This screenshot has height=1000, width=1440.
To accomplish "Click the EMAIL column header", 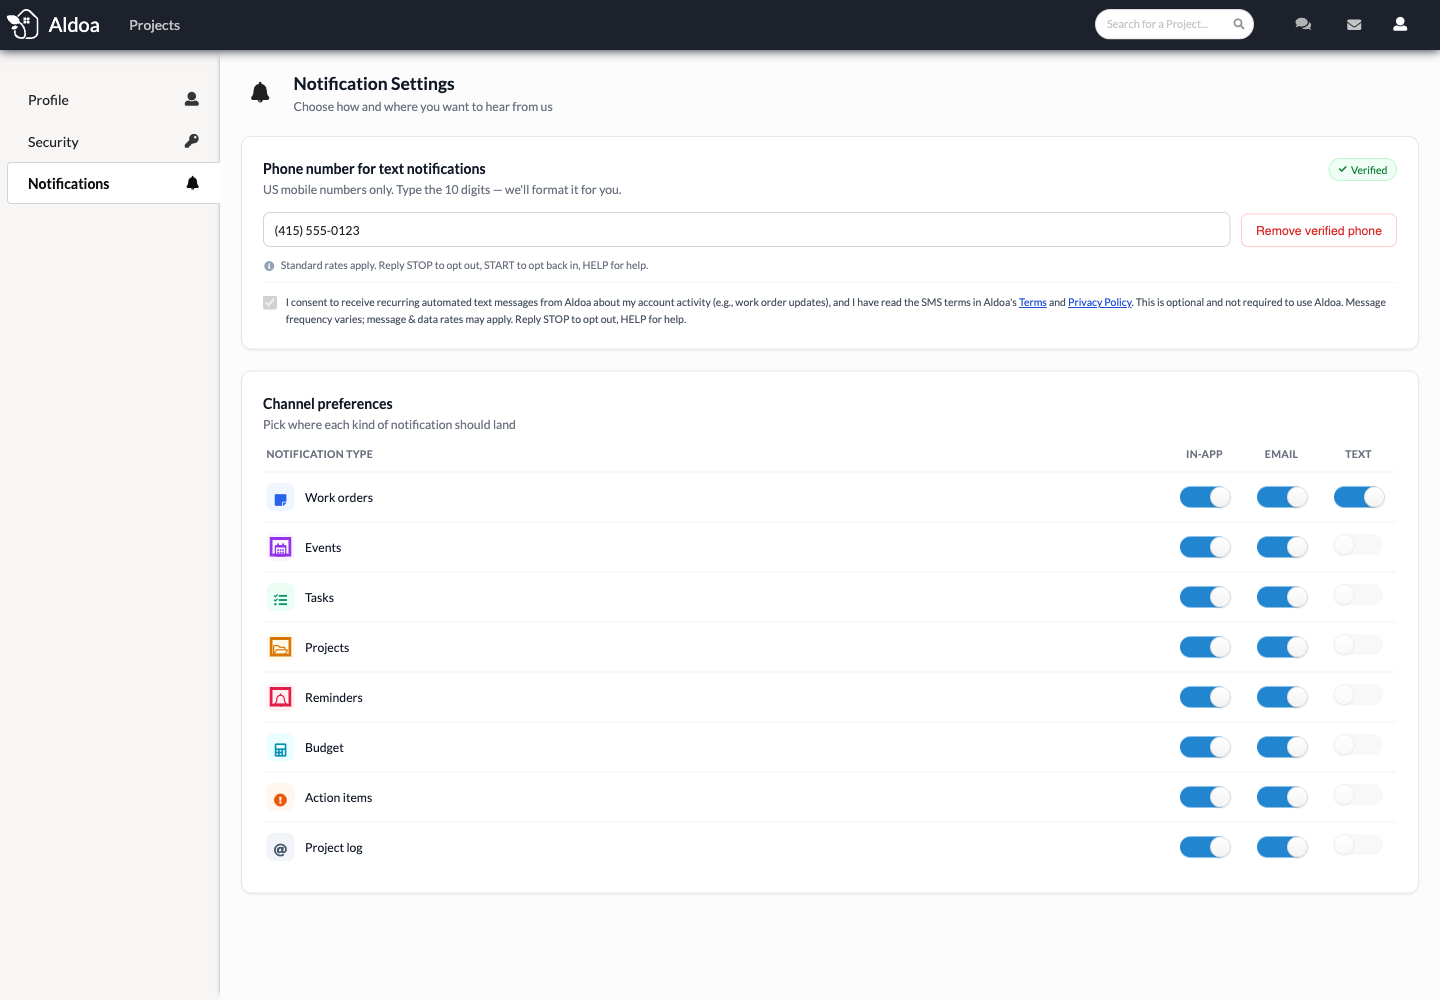I will (1281, 454).
